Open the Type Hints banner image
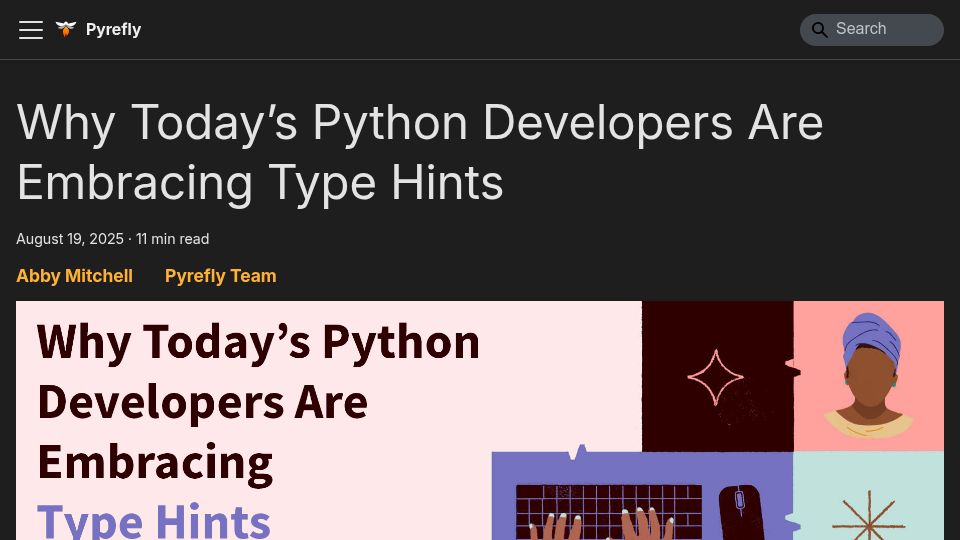Image resolution: width=960 pixels, height=540 pixels. click(x=480, y=421)
